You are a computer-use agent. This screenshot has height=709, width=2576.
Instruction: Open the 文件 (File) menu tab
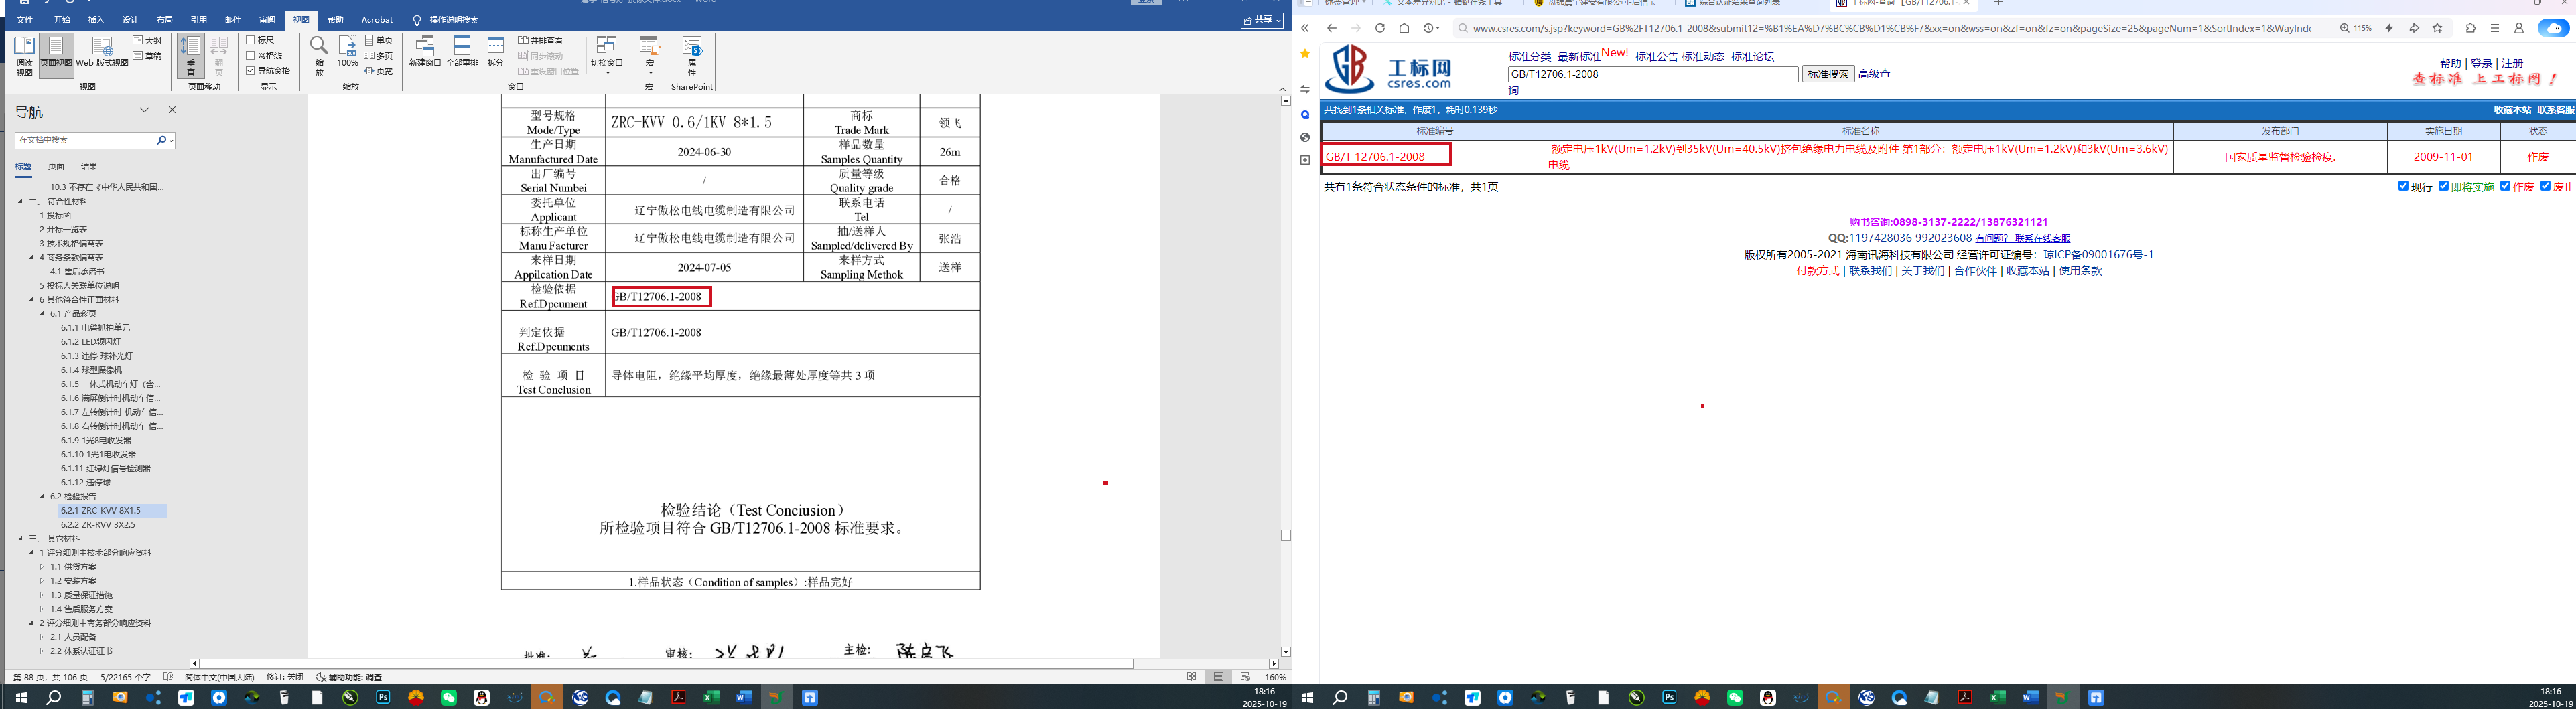click(x=25, y=20)
